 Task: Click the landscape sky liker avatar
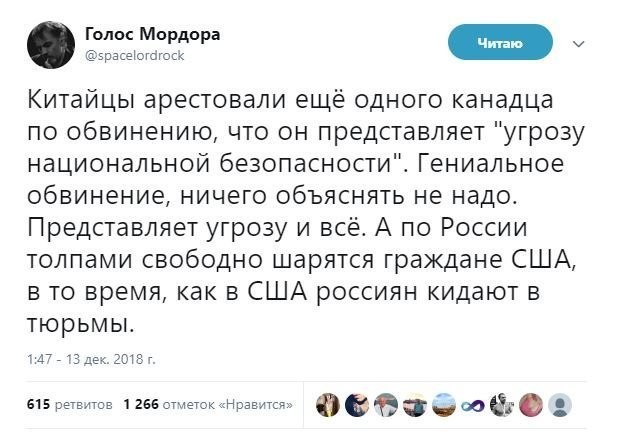(x=444, y=404)
